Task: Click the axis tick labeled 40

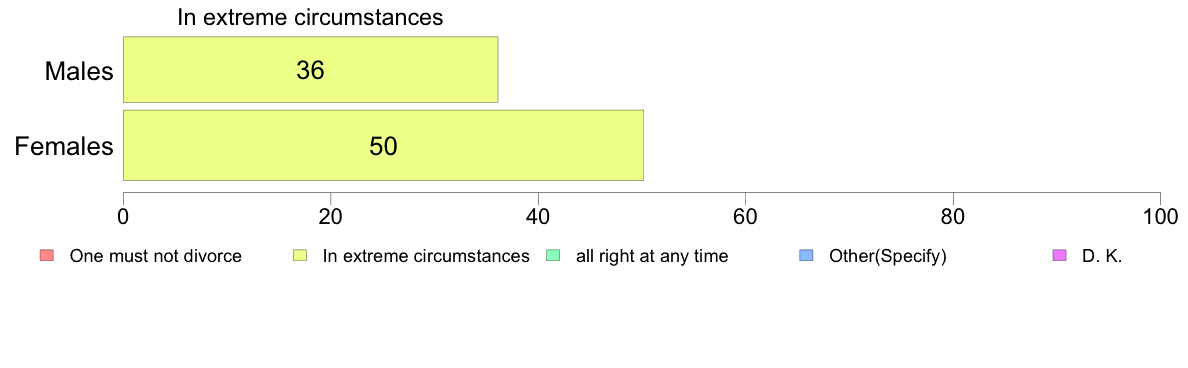Action: coord(538,216)
